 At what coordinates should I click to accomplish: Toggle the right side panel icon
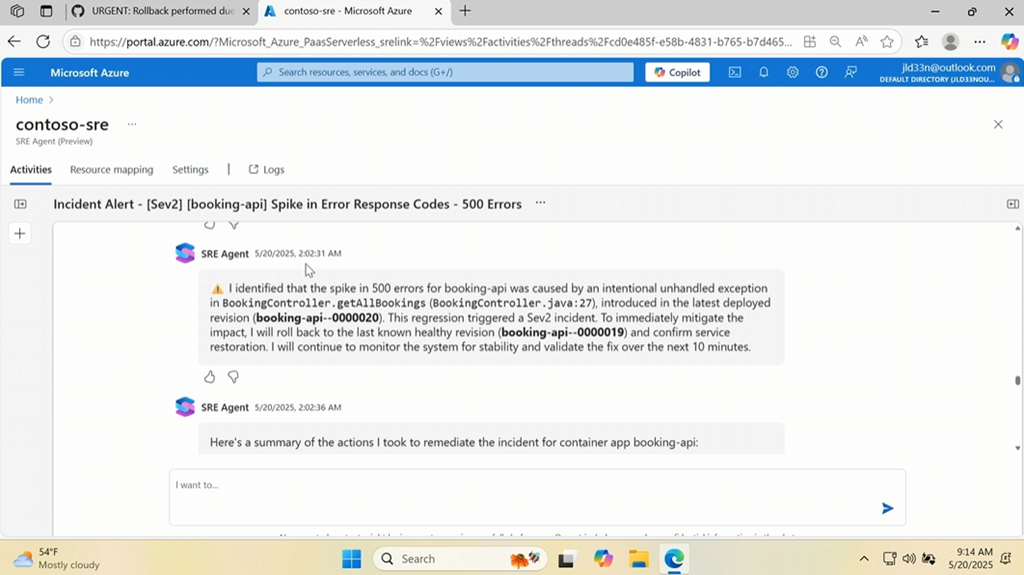(x=1013, y=204)
